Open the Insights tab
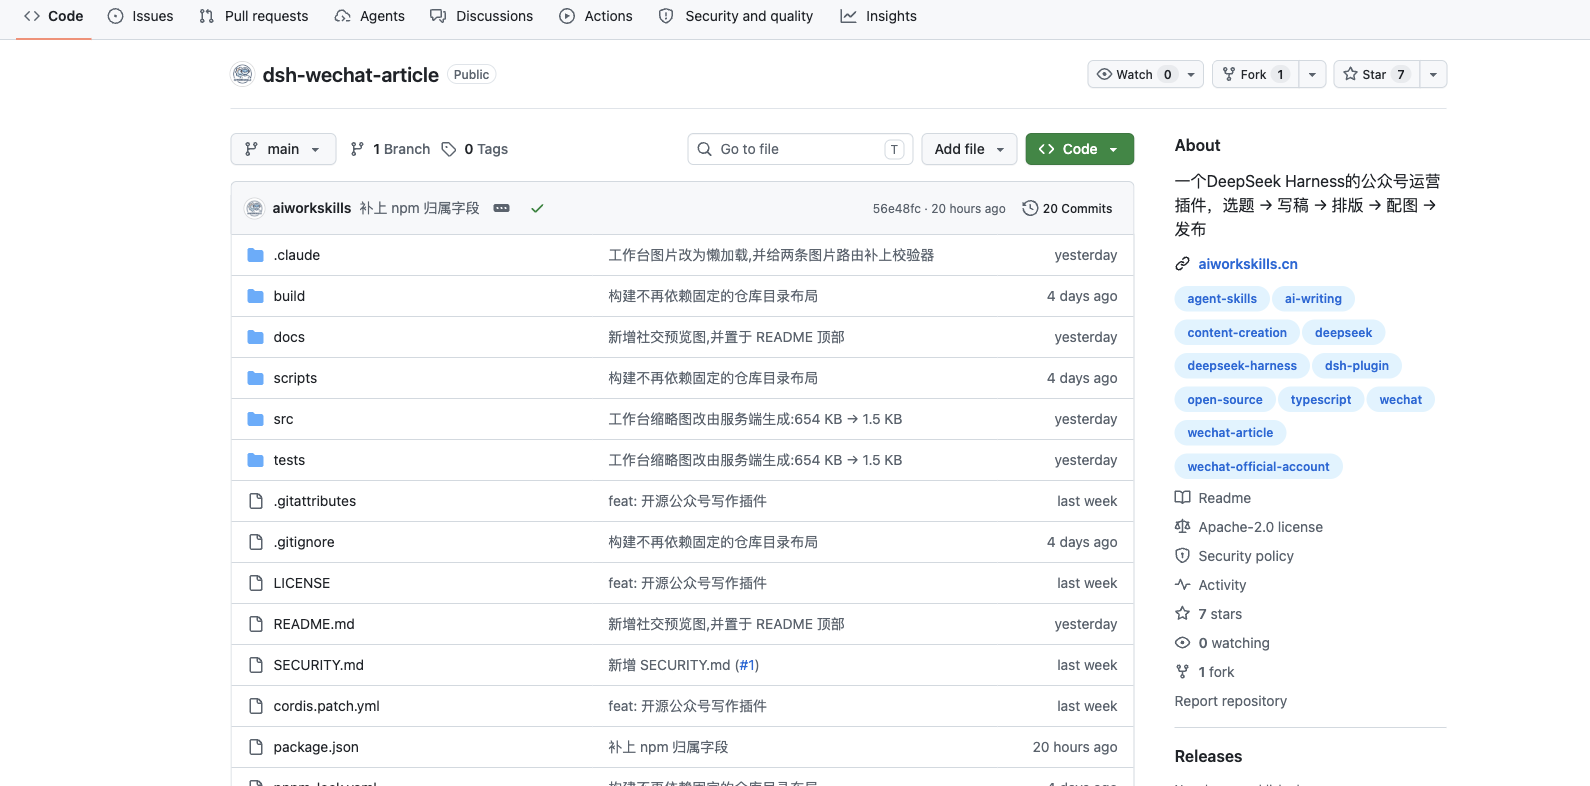Viewport: 1590px width, 786px height. click(x=879, y=16)
